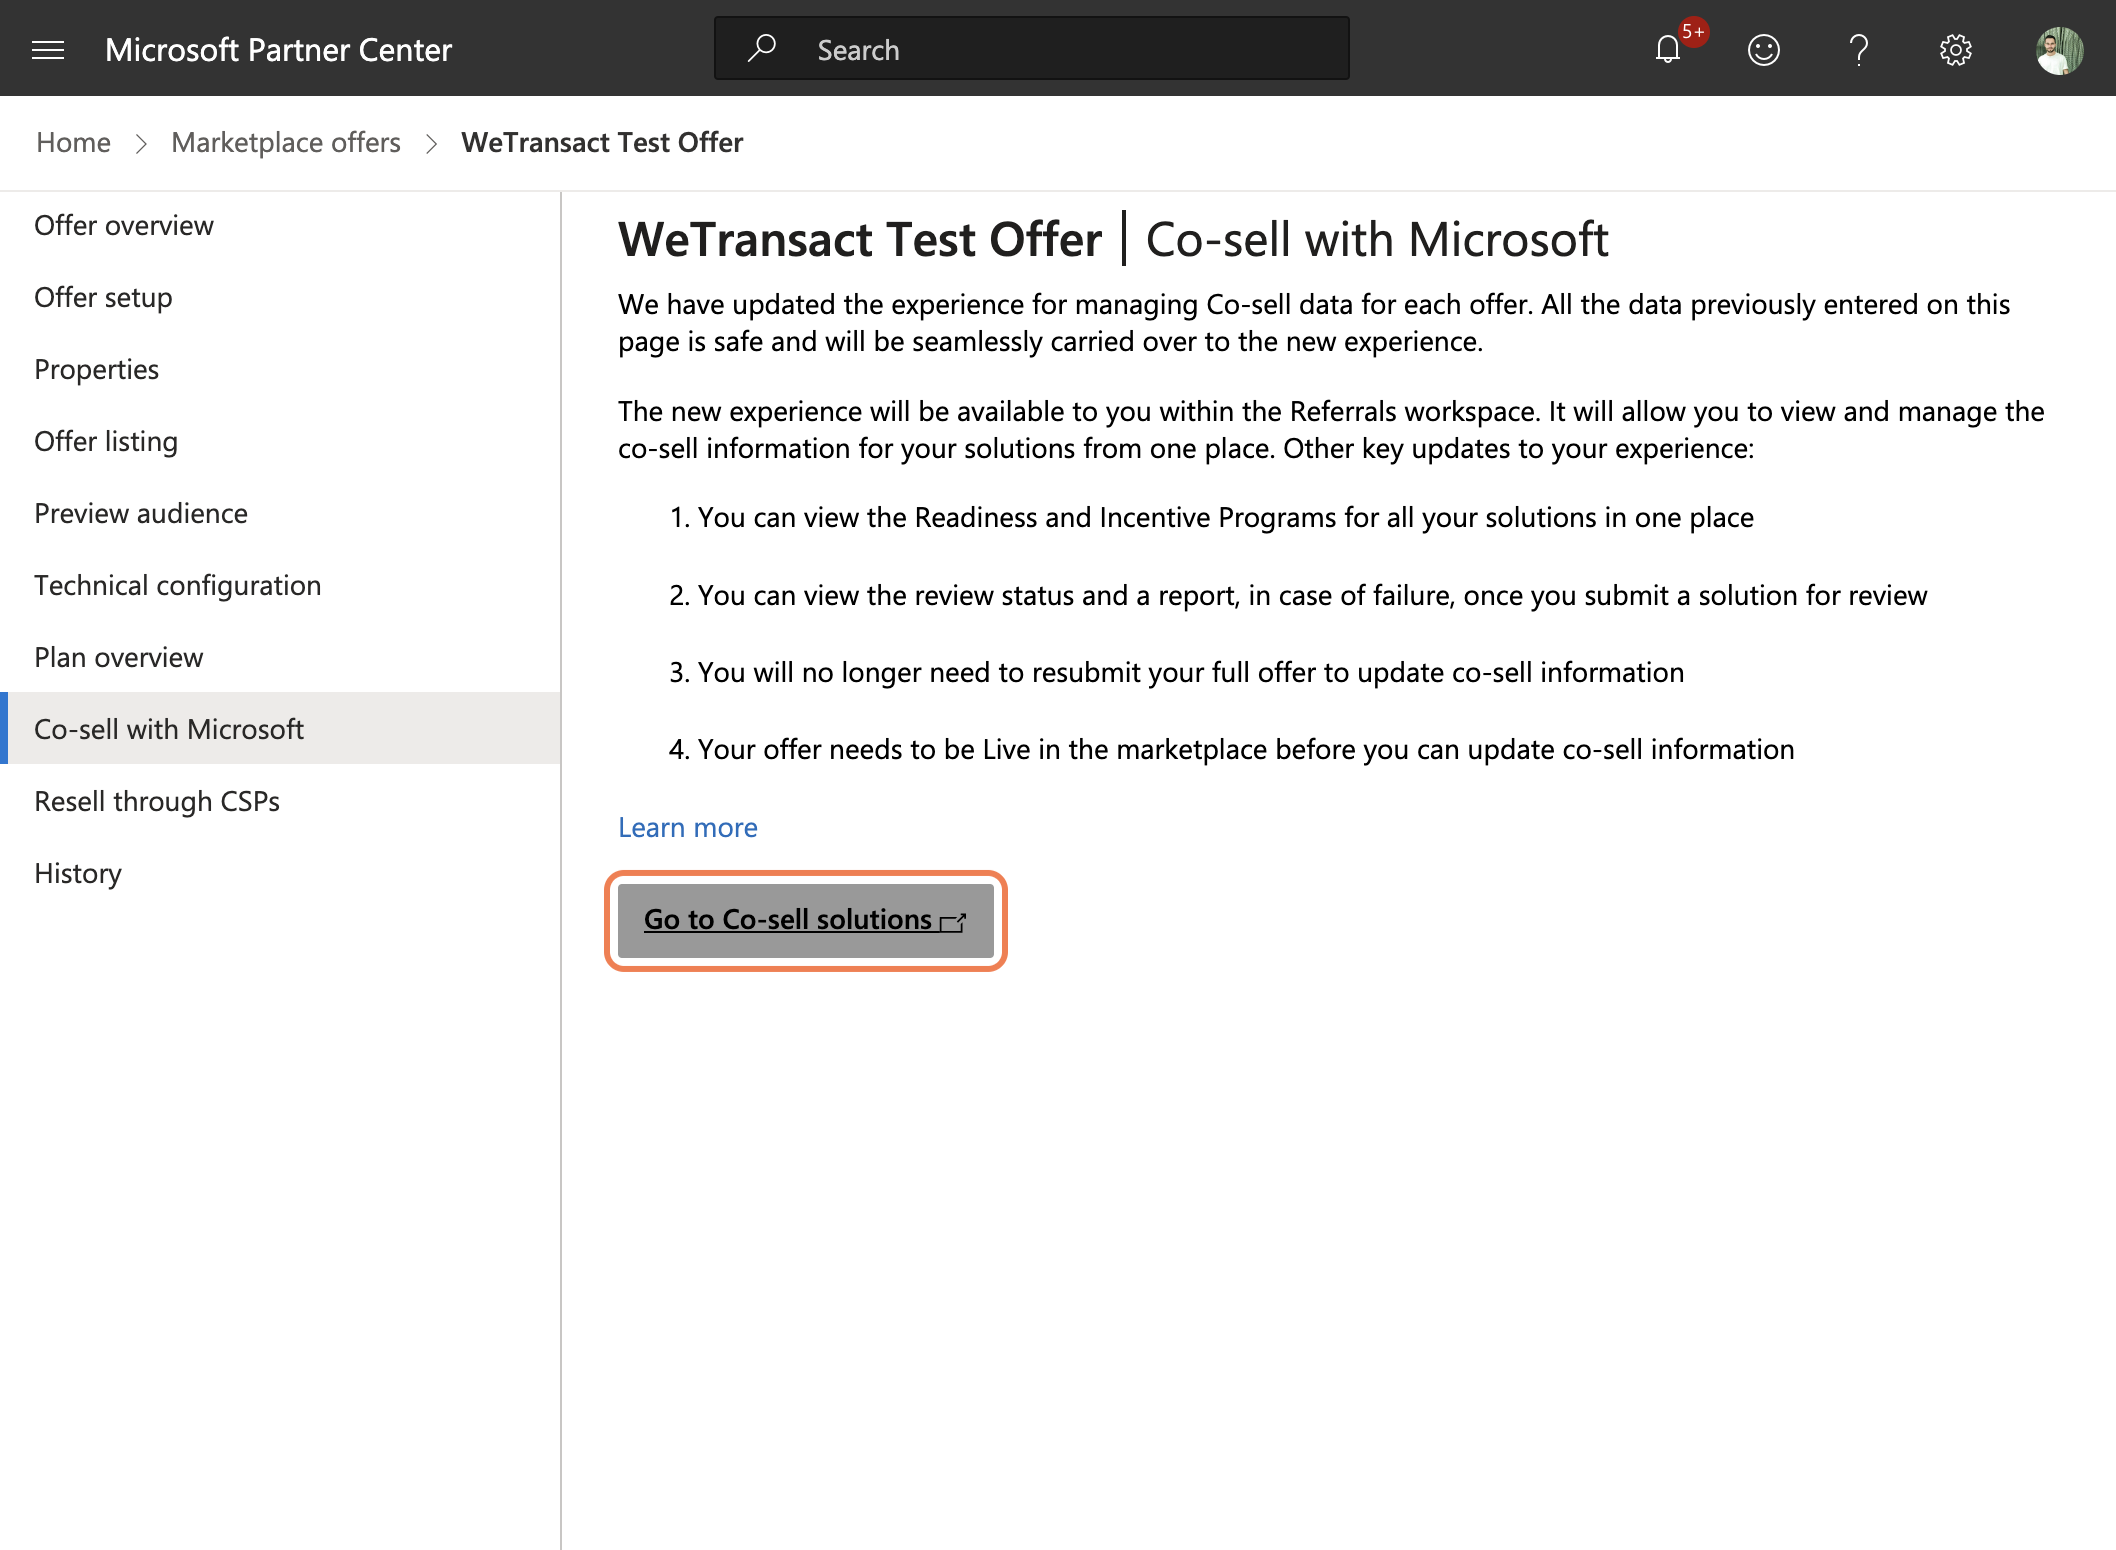Open the hamburger navigation menu
Viewport: 2116px width, 1550px height.
[48, 49]
